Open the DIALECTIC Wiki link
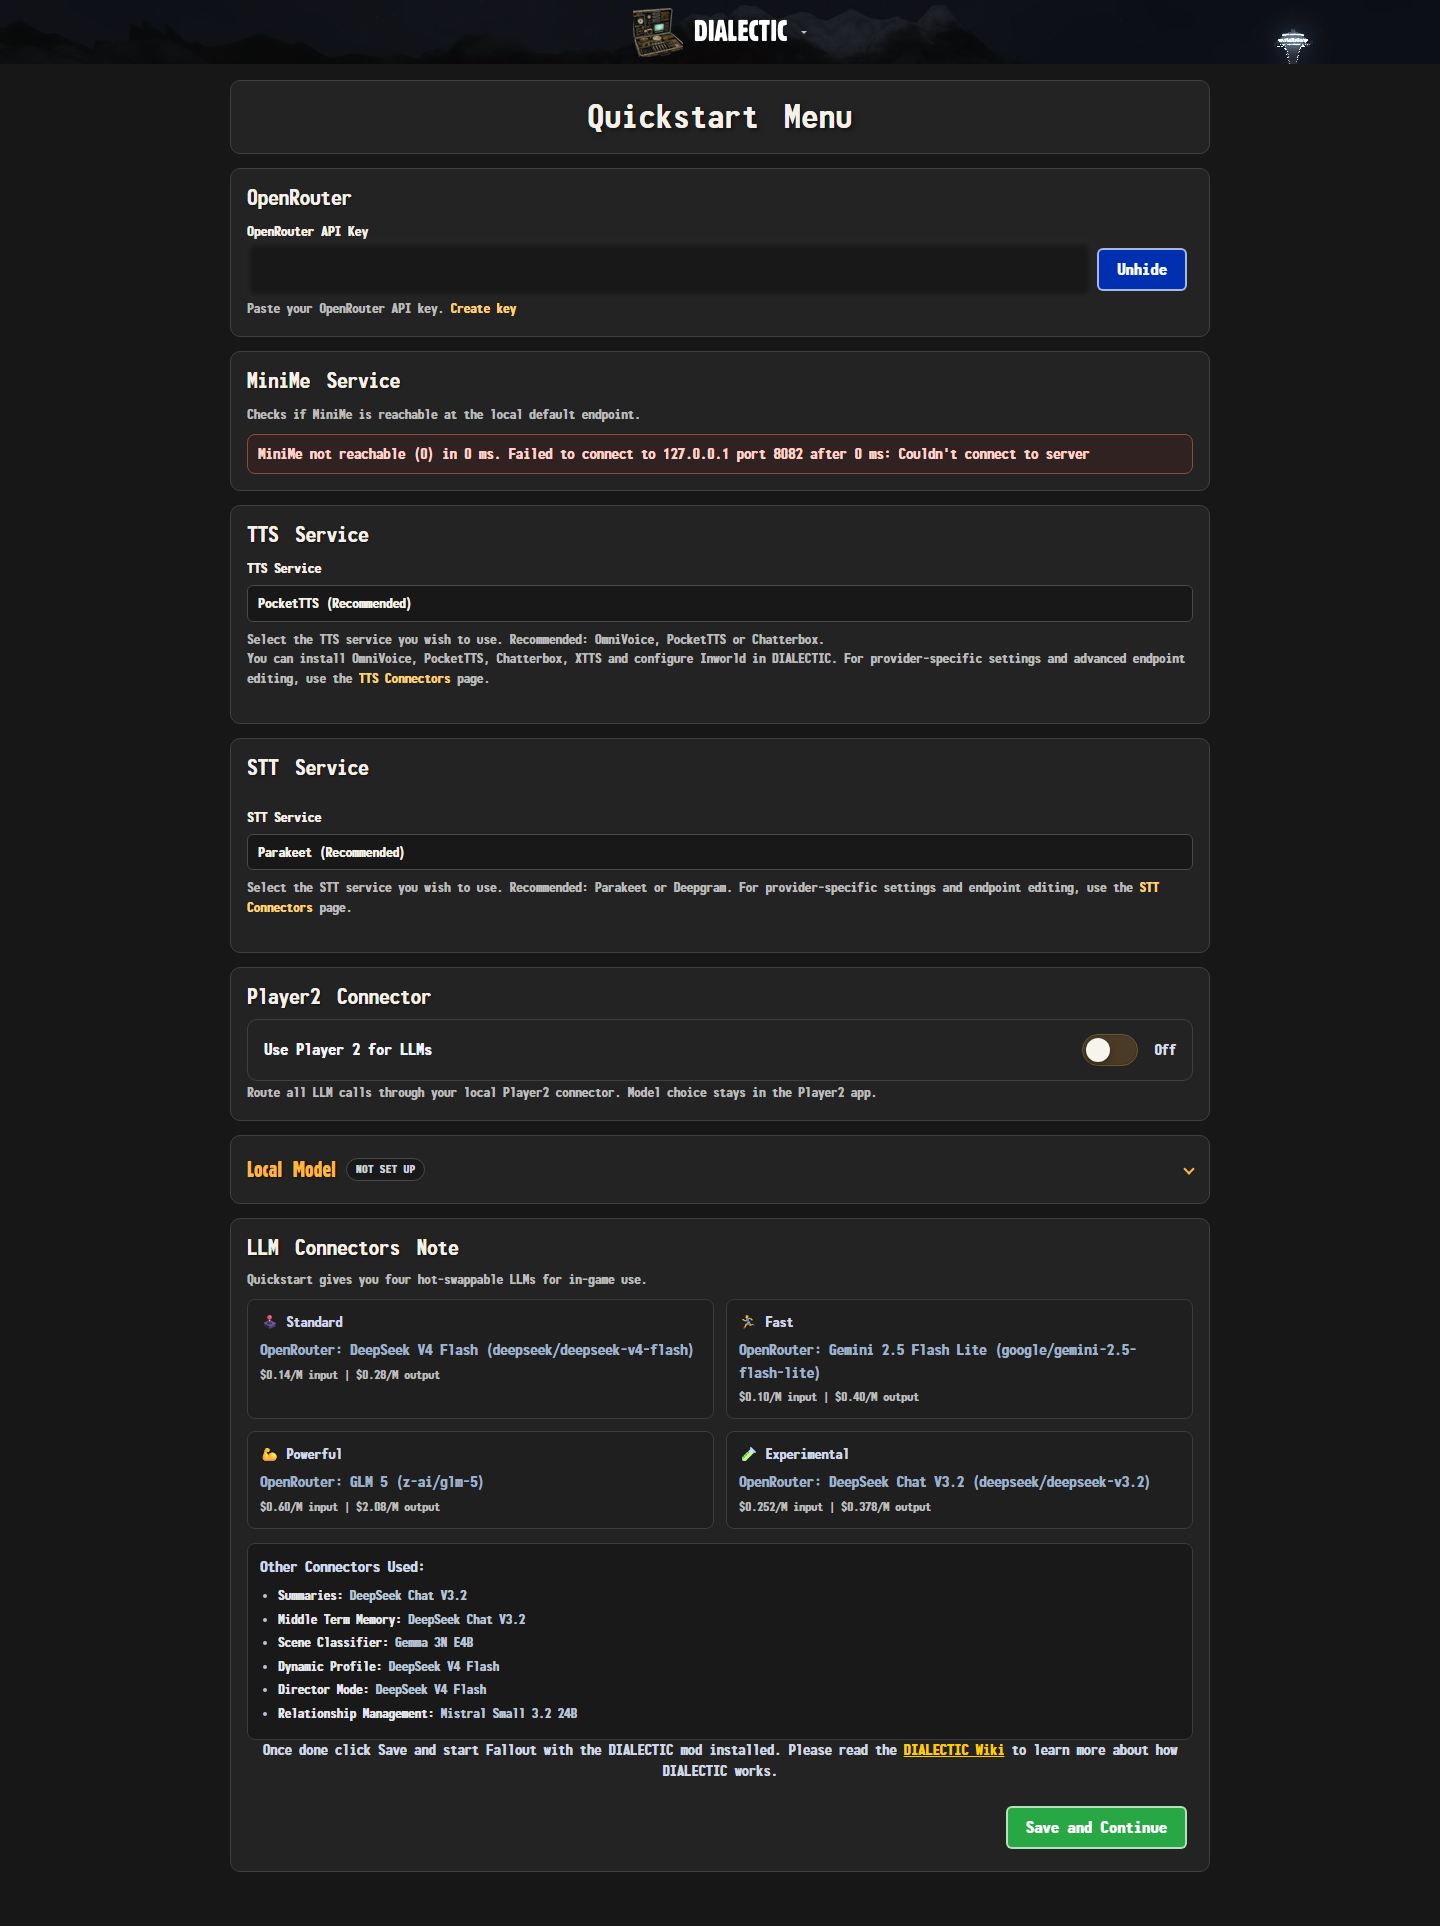Image resolution: width=1440 pixels, height=1926 pixels. (953, 1750)
